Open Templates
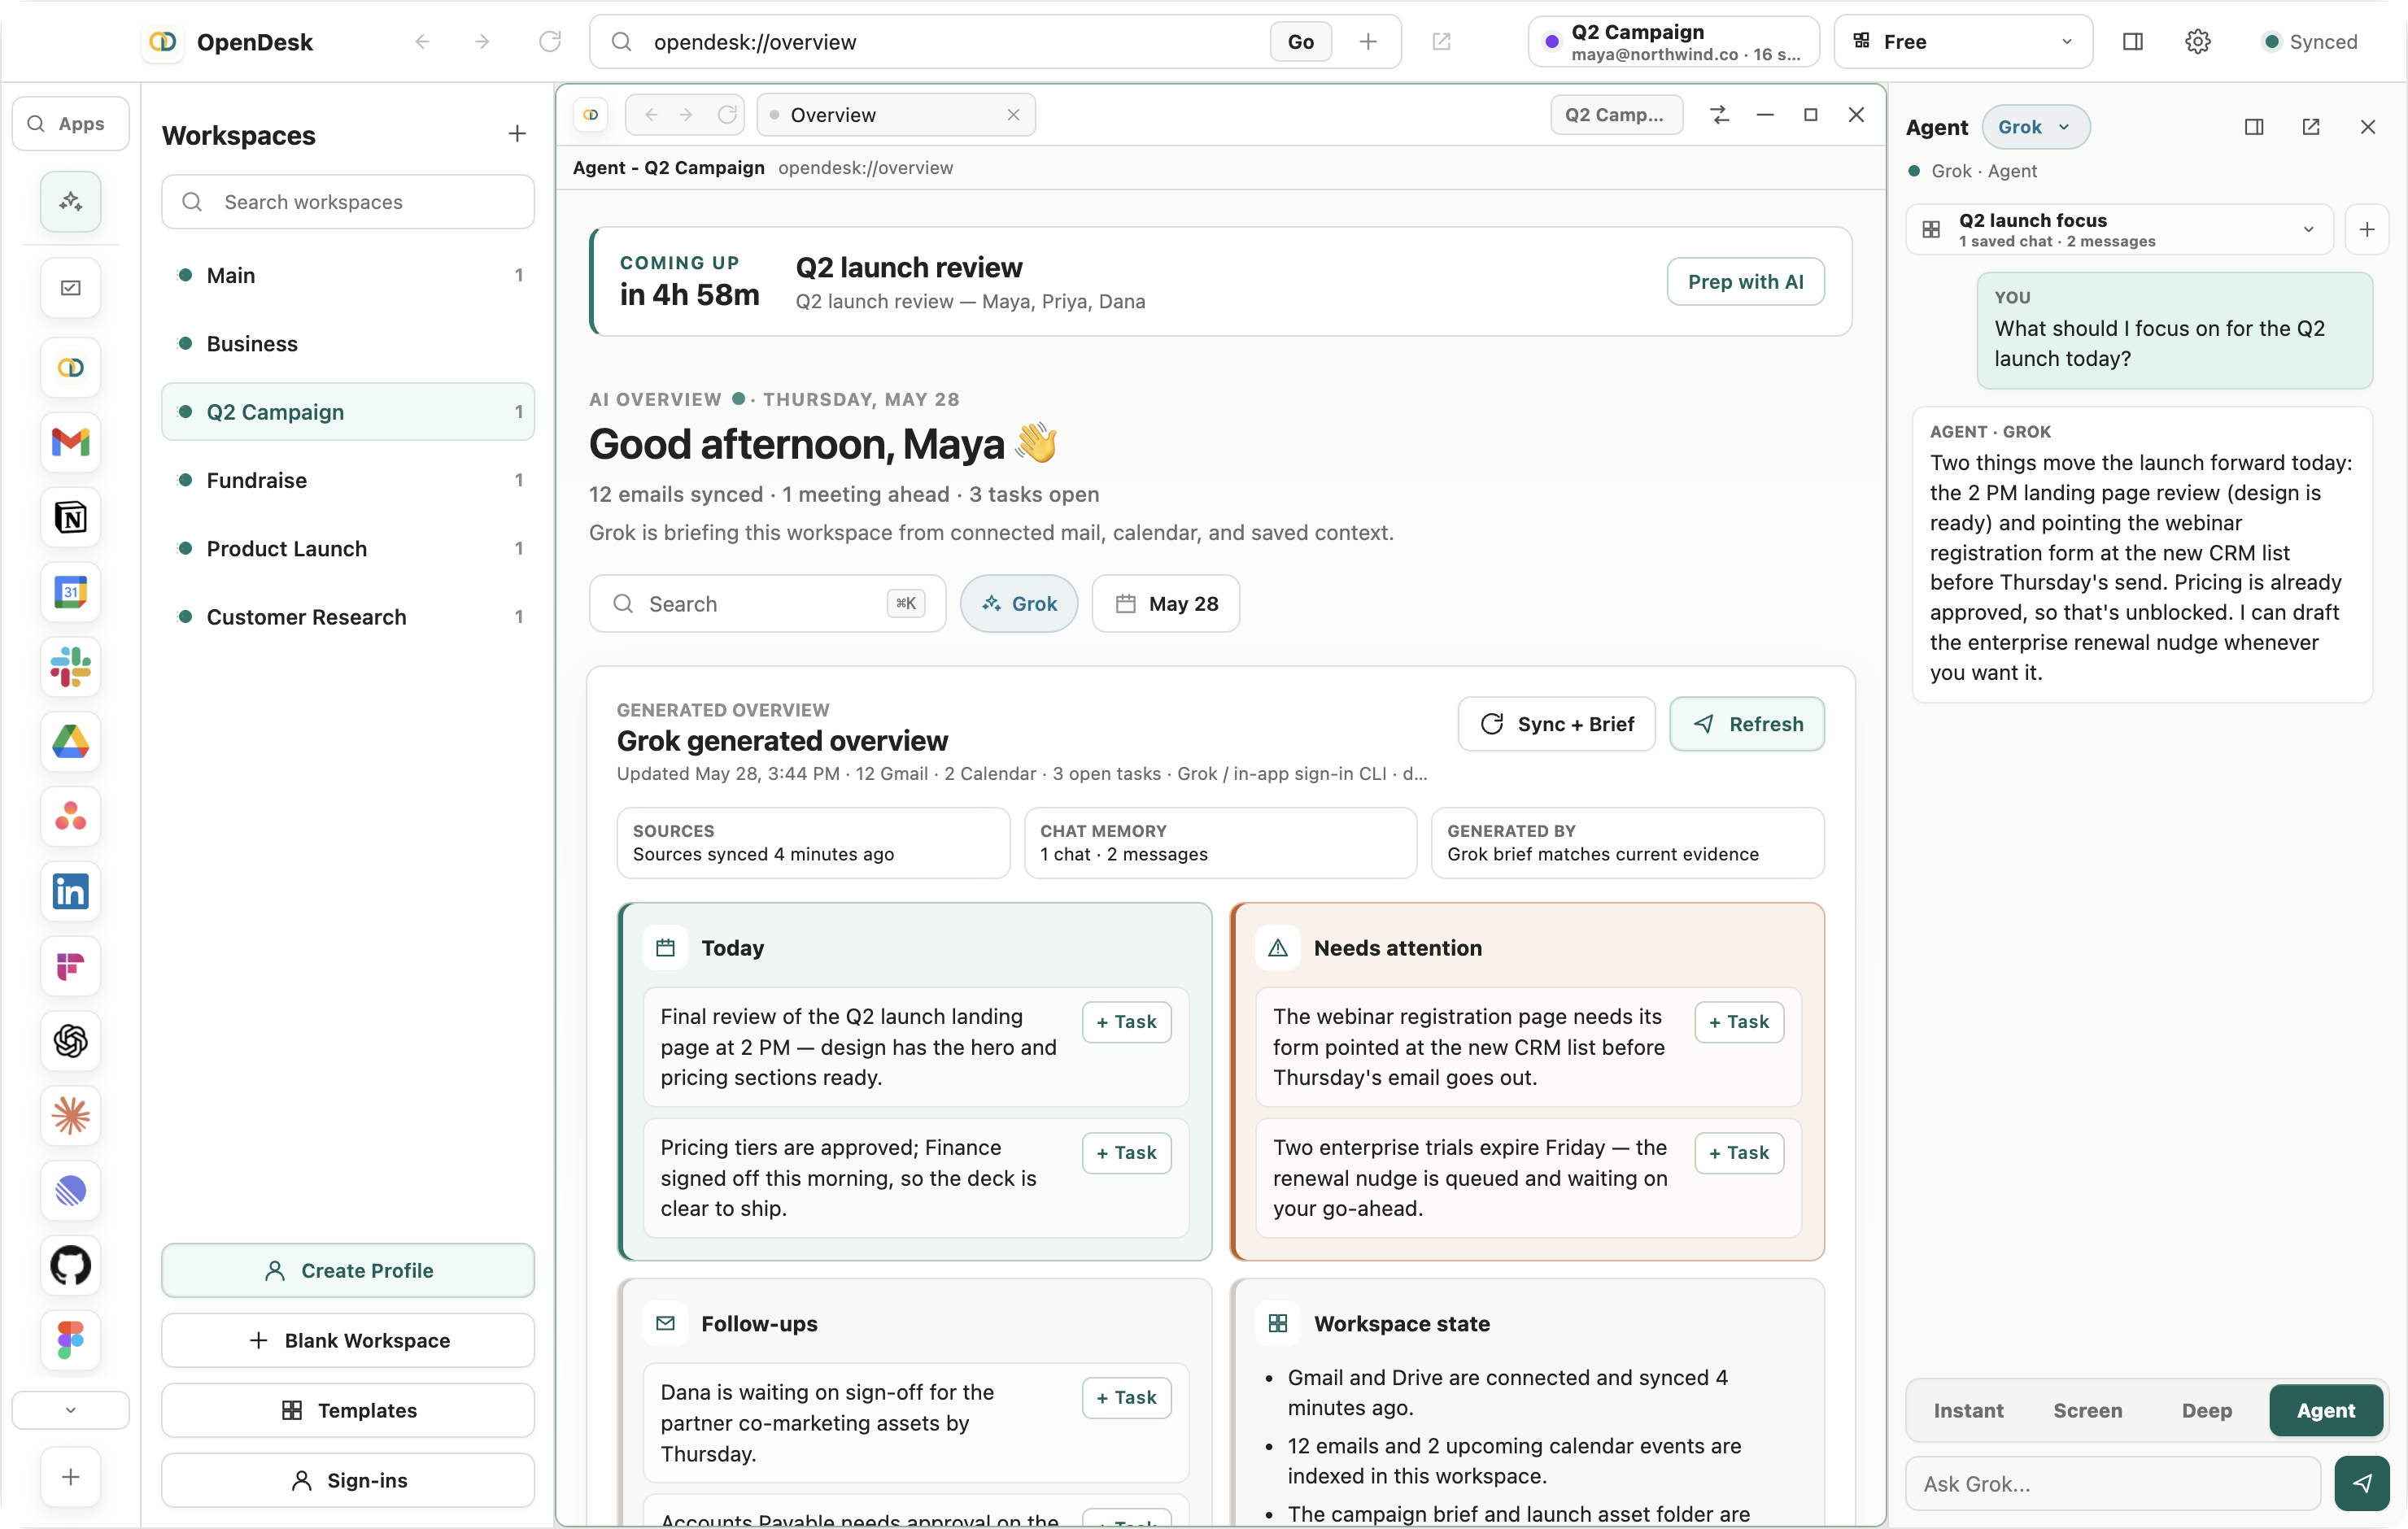 (348, 1410)
